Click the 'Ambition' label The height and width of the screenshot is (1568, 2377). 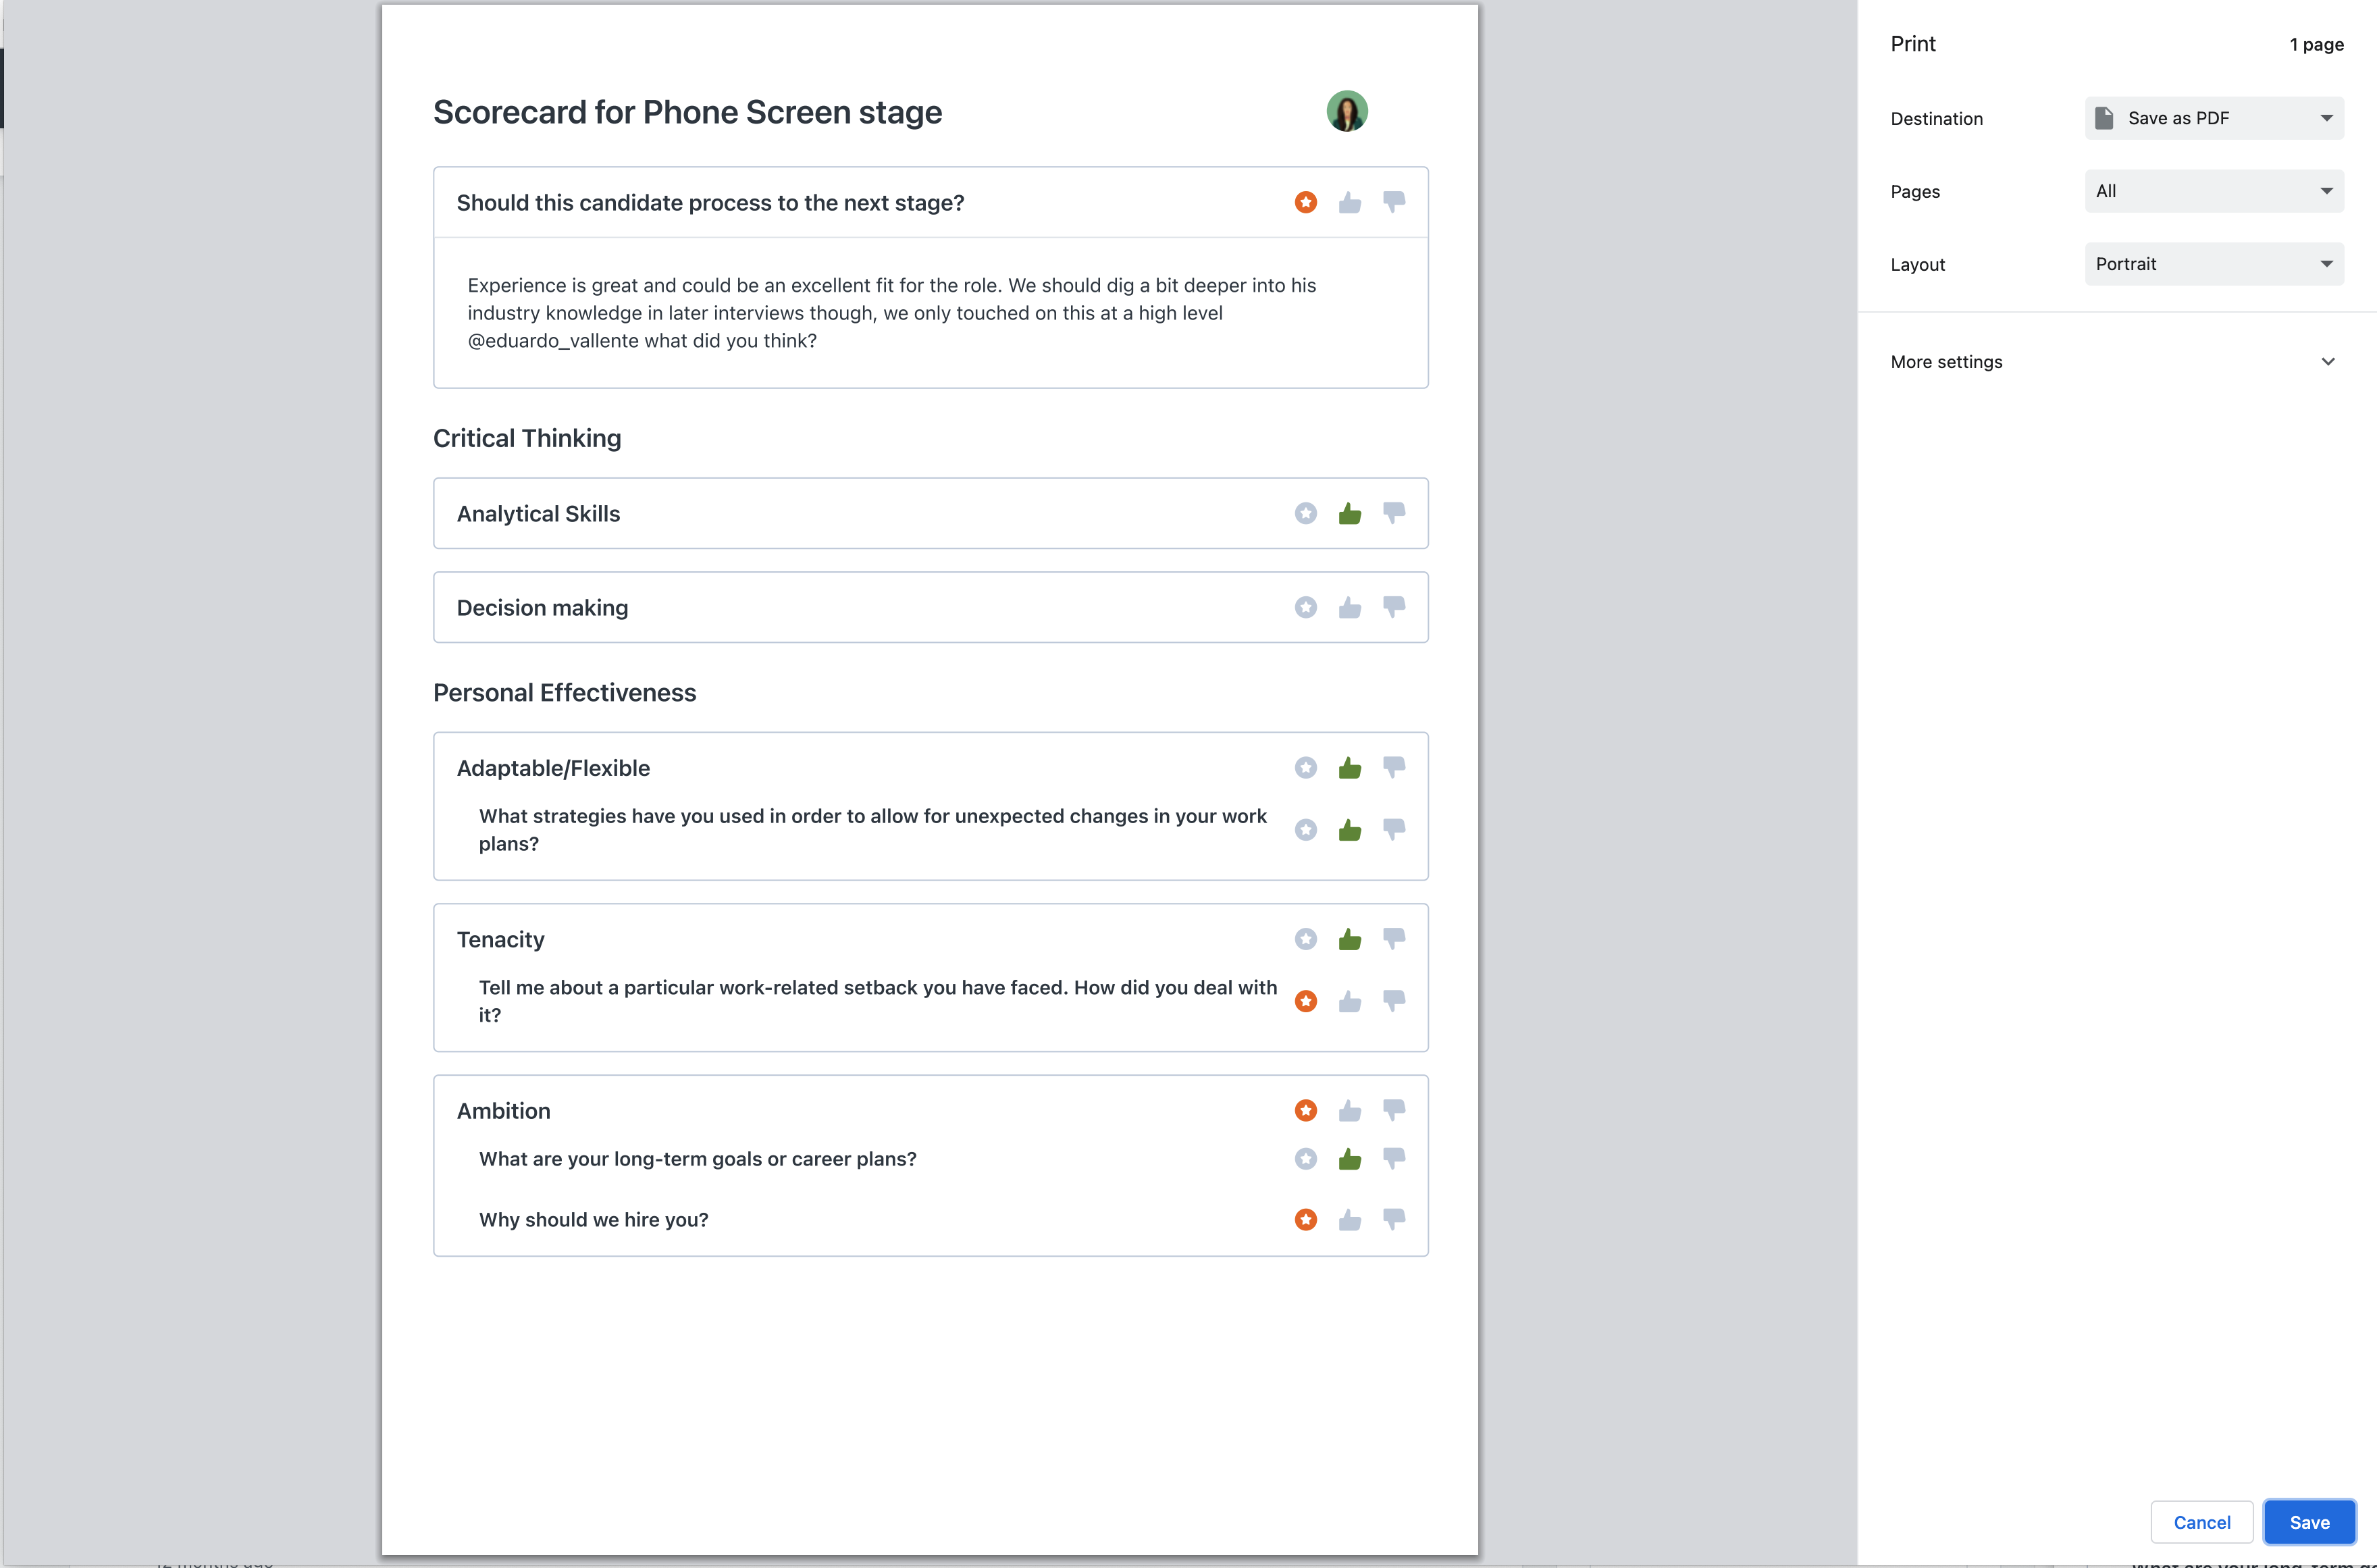[503, 1111]
